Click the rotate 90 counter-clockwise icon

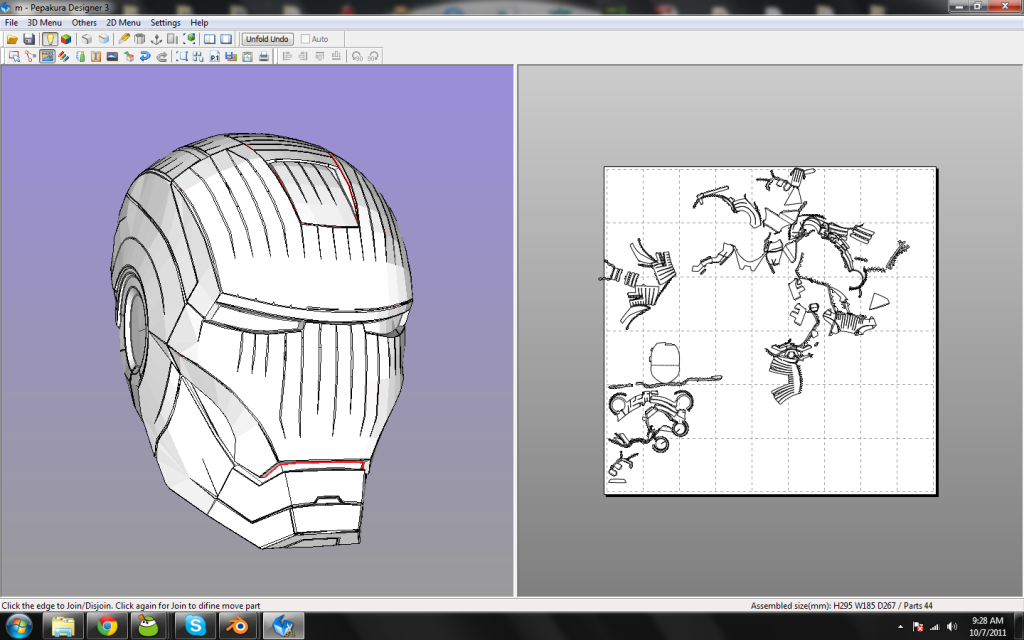(357, 56)
